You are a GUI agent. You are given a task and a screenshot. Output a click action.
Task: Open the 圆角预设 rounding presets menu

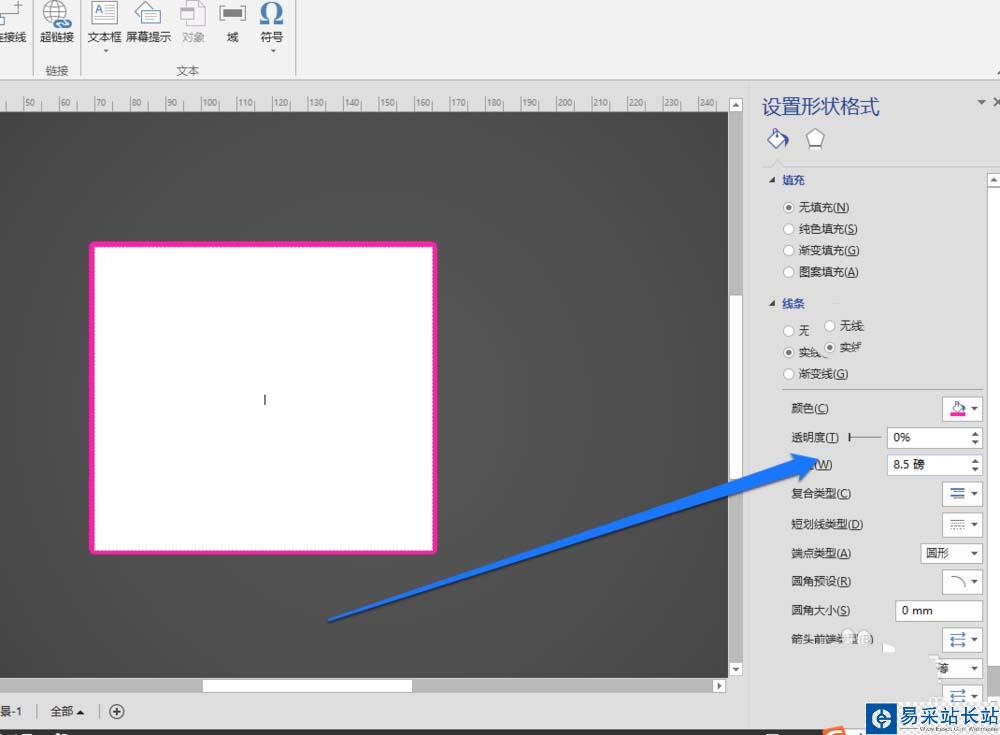962,581
